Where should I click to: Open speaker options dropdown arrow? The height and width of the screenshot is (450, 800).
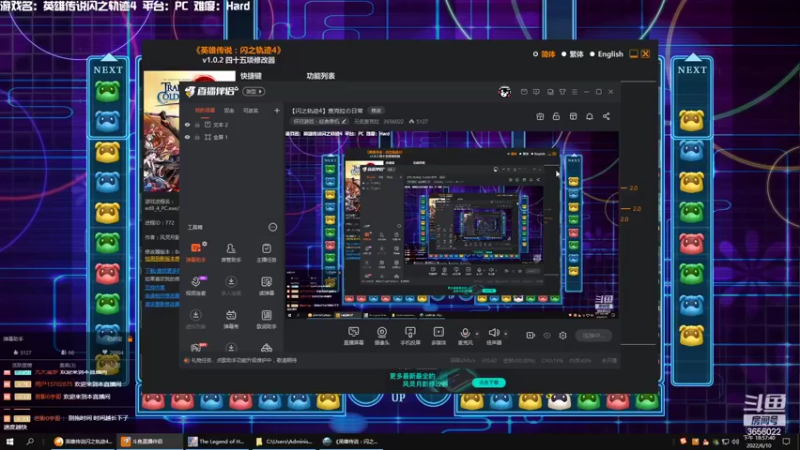506,334
